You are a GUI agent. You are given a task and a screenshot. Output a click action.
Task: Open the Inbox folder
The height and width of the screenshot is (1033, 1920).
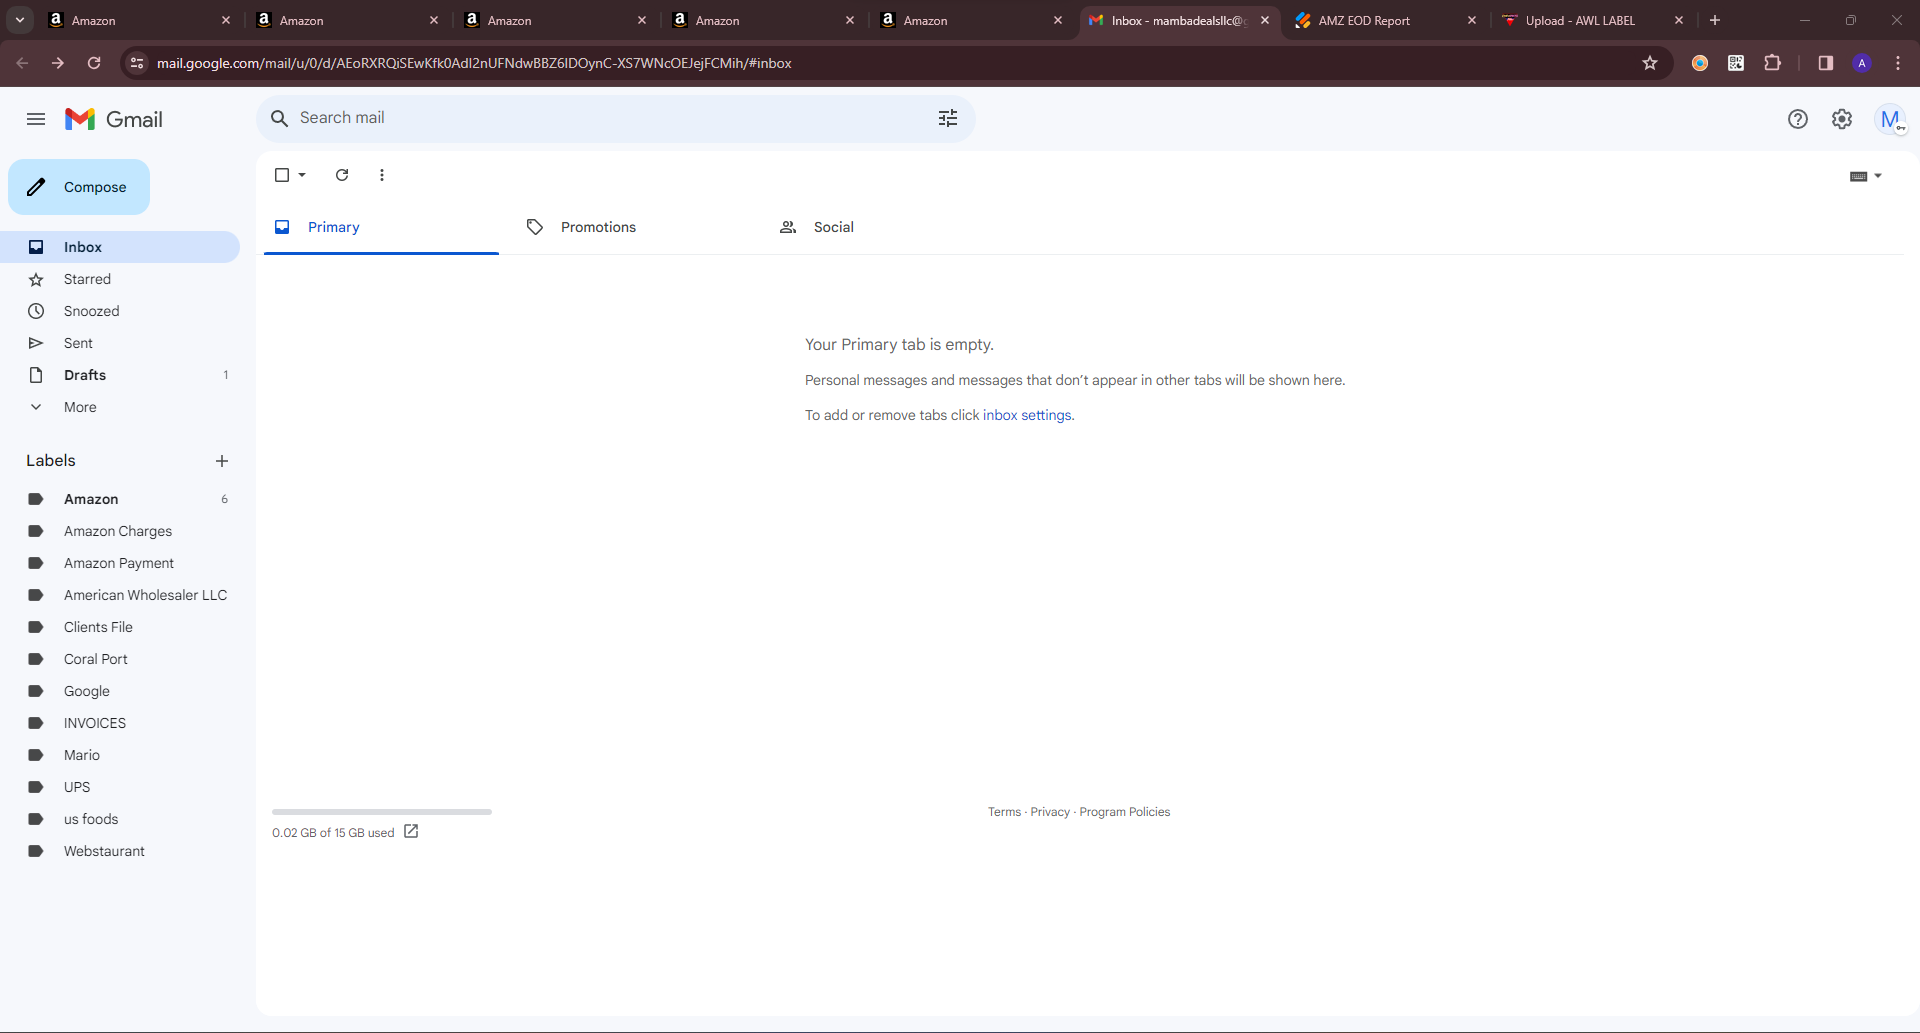(120, 247)
